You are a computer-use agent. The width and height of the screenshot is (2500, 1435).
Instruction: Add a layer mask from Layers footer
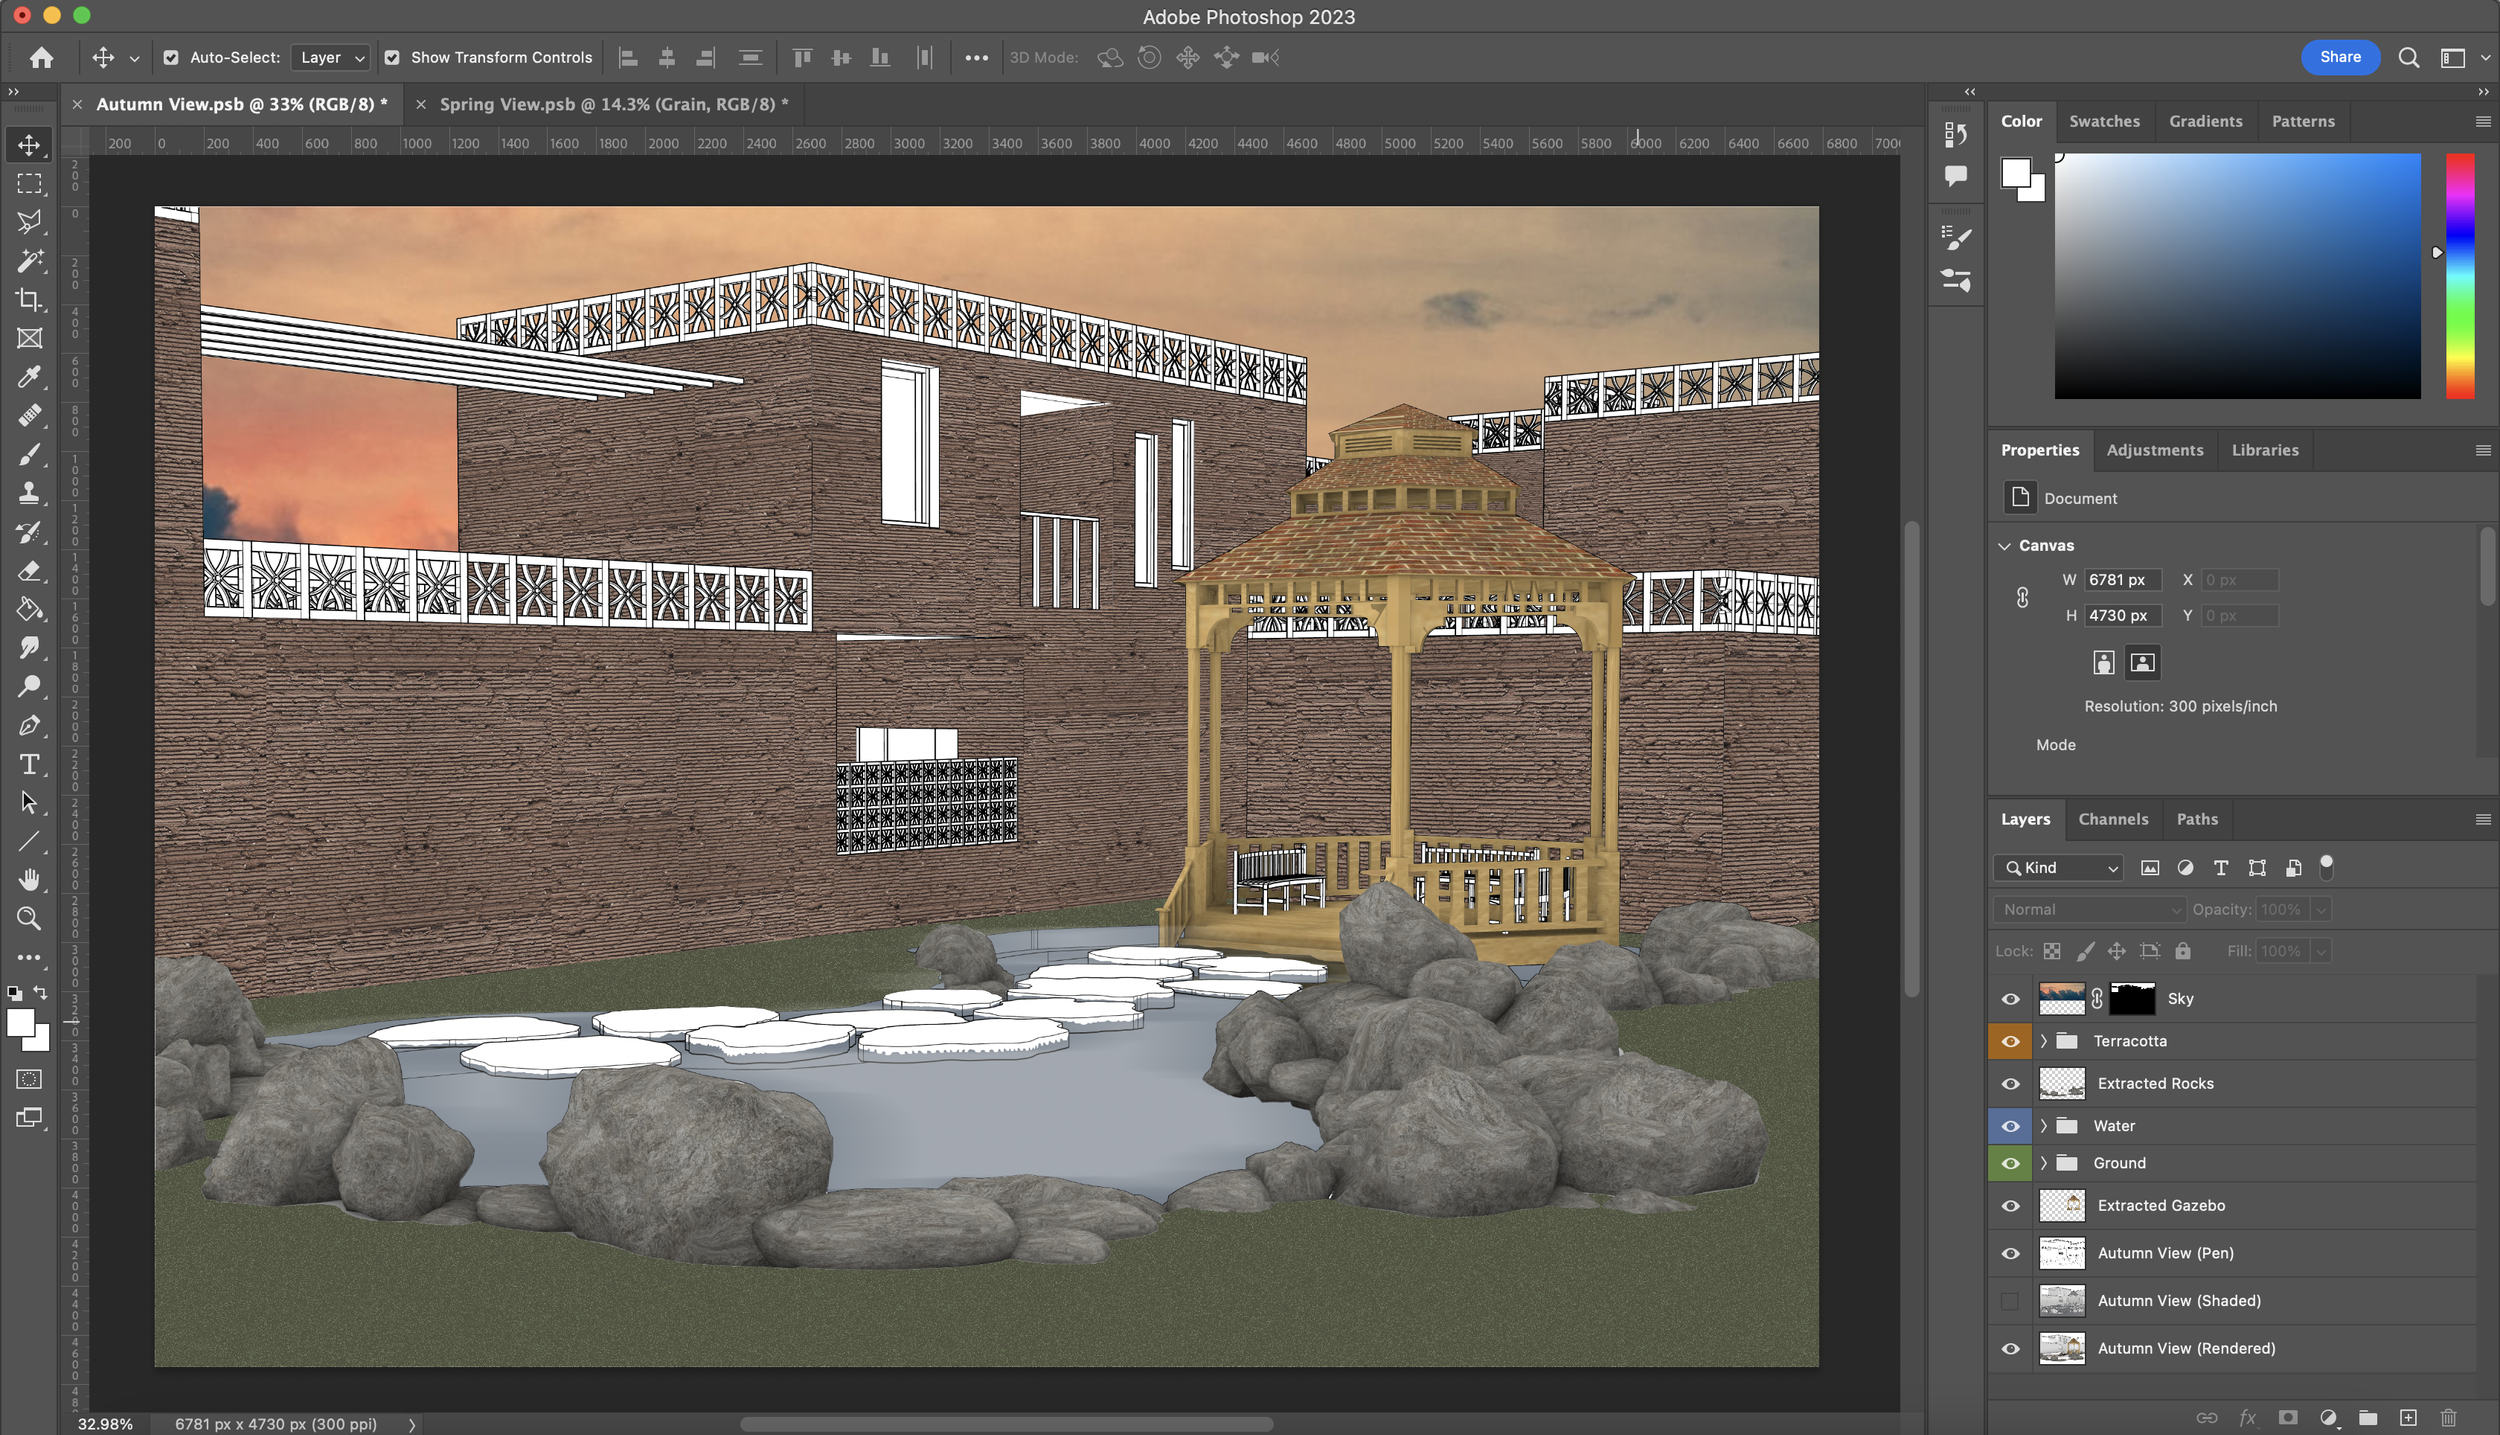(2288, 1417)
